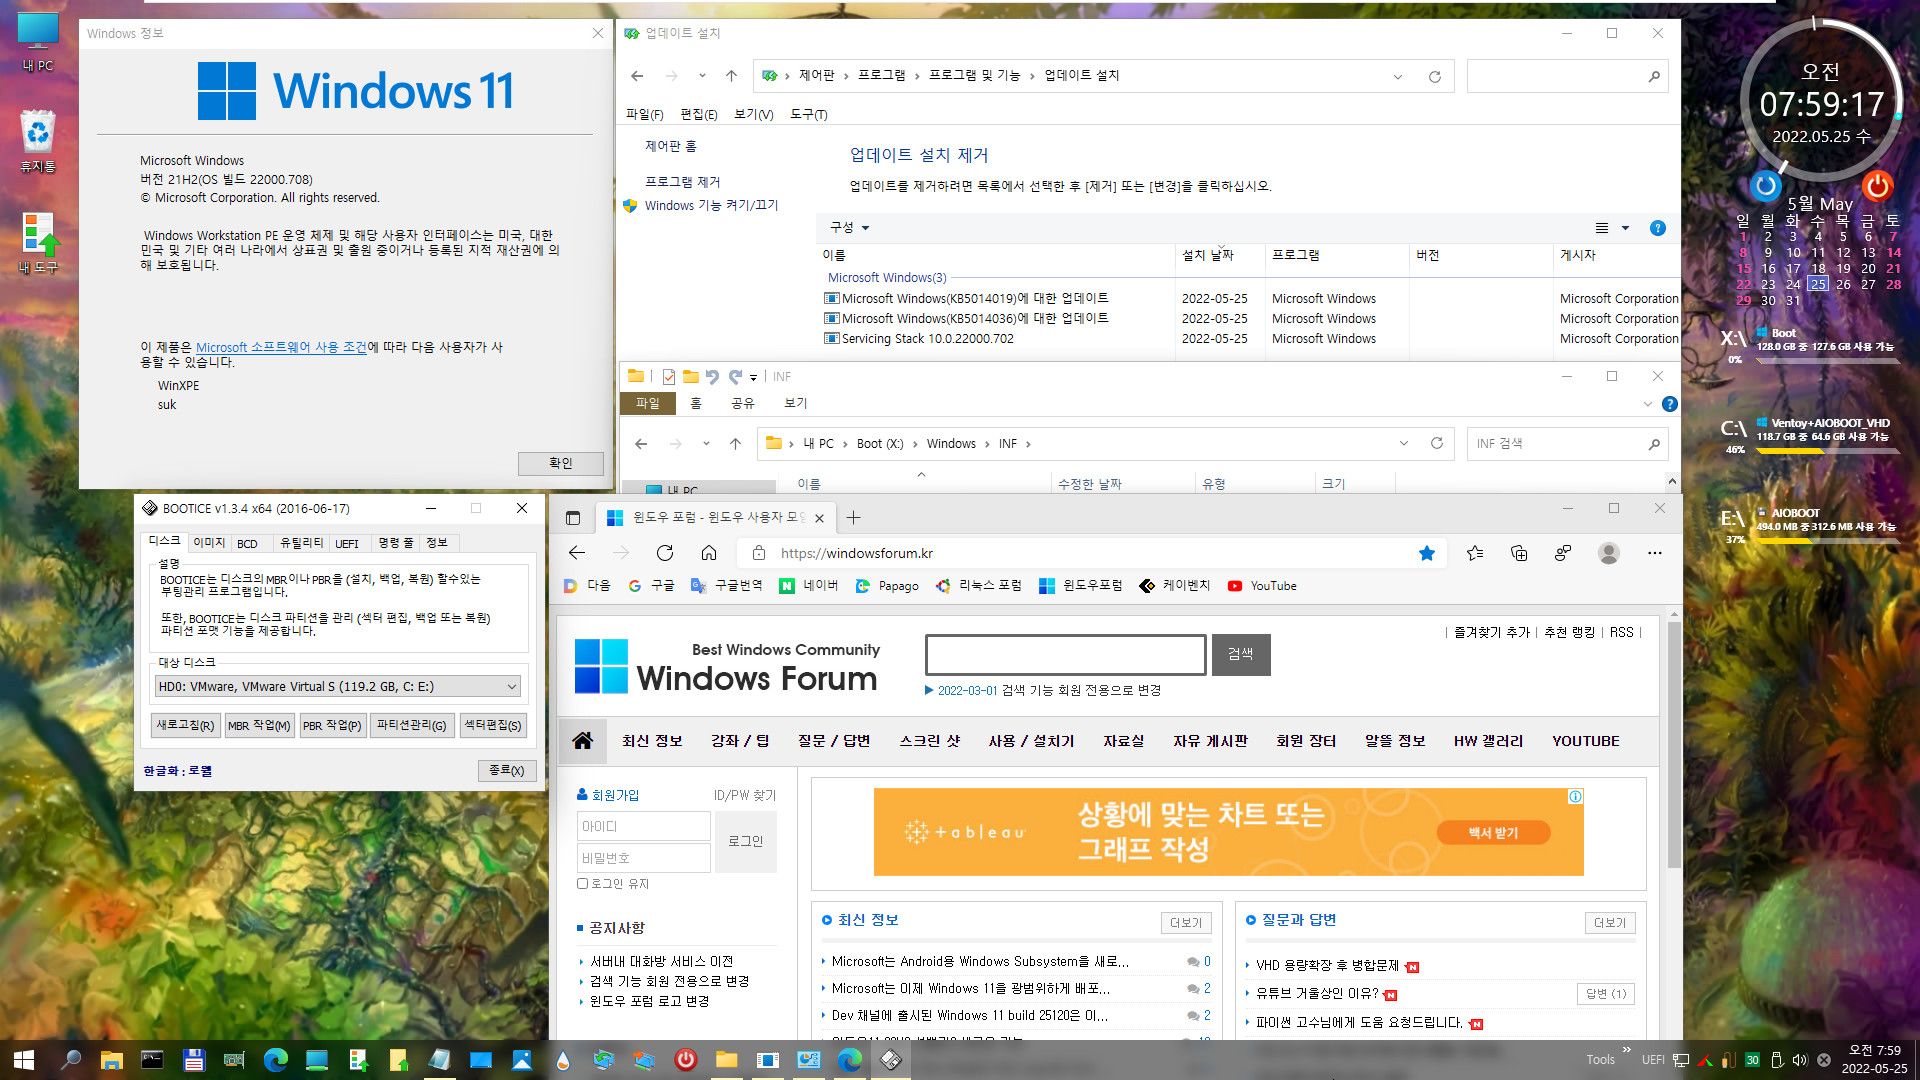Click the blue restart button on clock widget
Image resolution: width=1920 pixels, height=1080 pixels.
point(1766,185)
